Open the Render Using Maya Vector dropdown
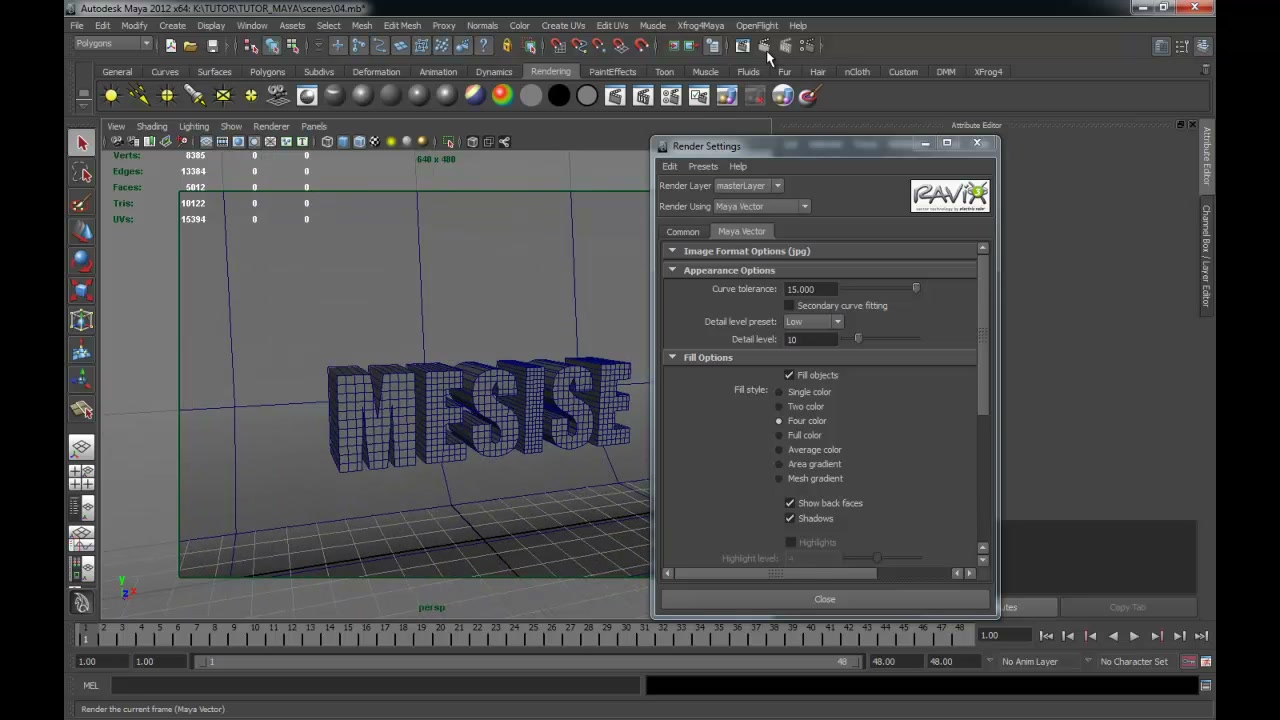 pos(762,206)
